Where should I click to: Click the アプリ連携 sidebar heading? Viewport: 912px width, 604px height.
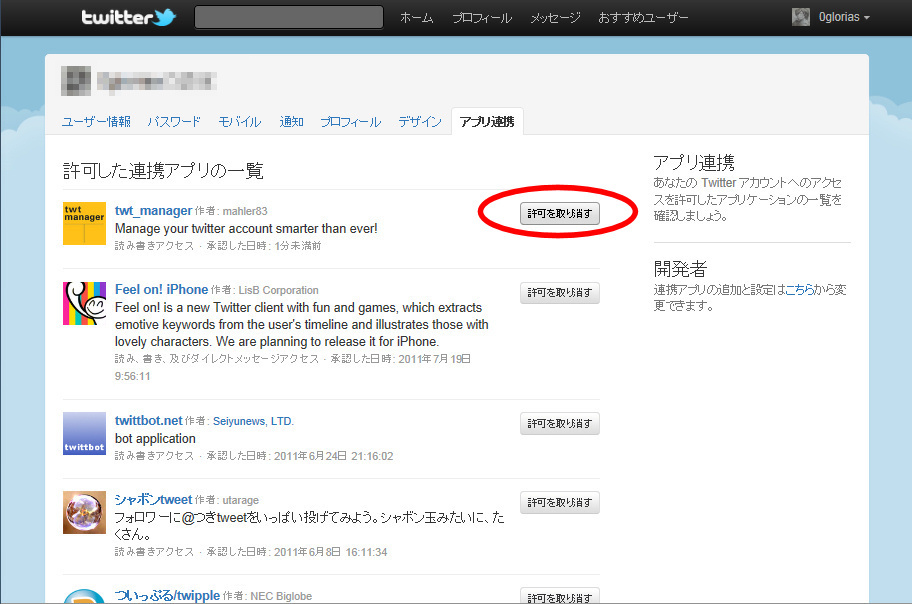(694, 162)
